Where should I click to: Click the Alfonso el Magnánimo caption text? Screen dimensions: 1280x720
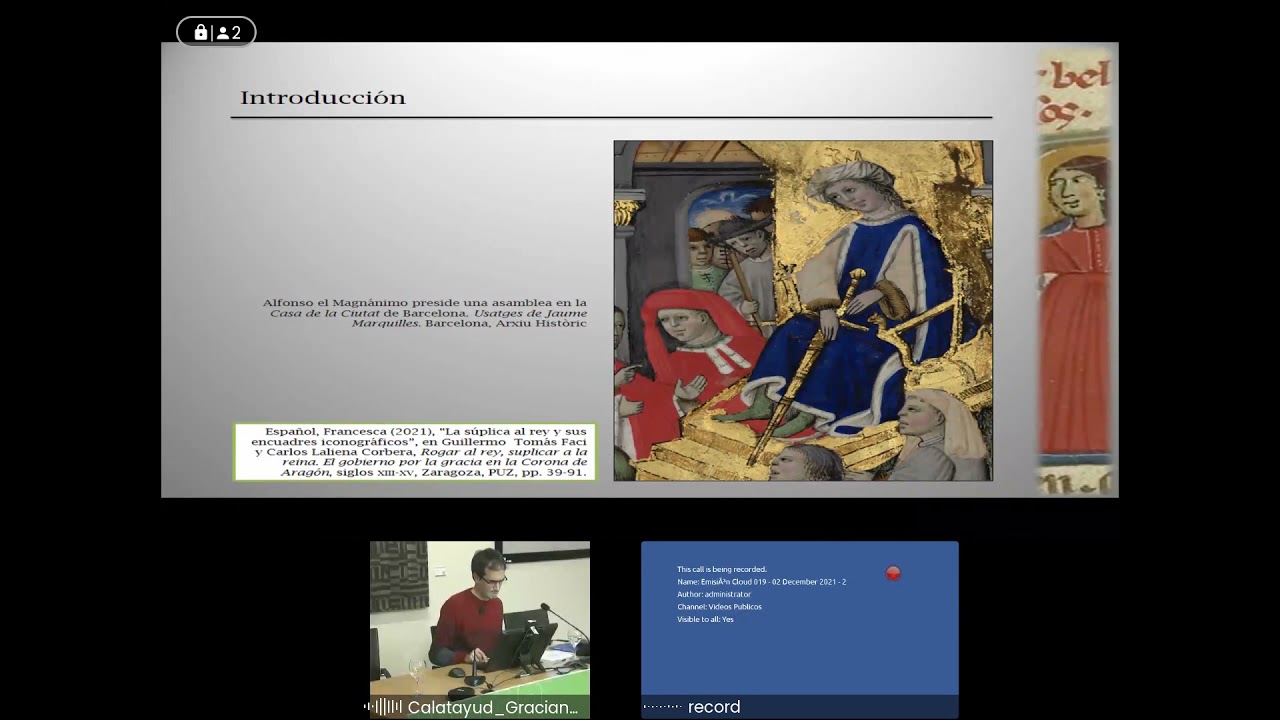425,313
